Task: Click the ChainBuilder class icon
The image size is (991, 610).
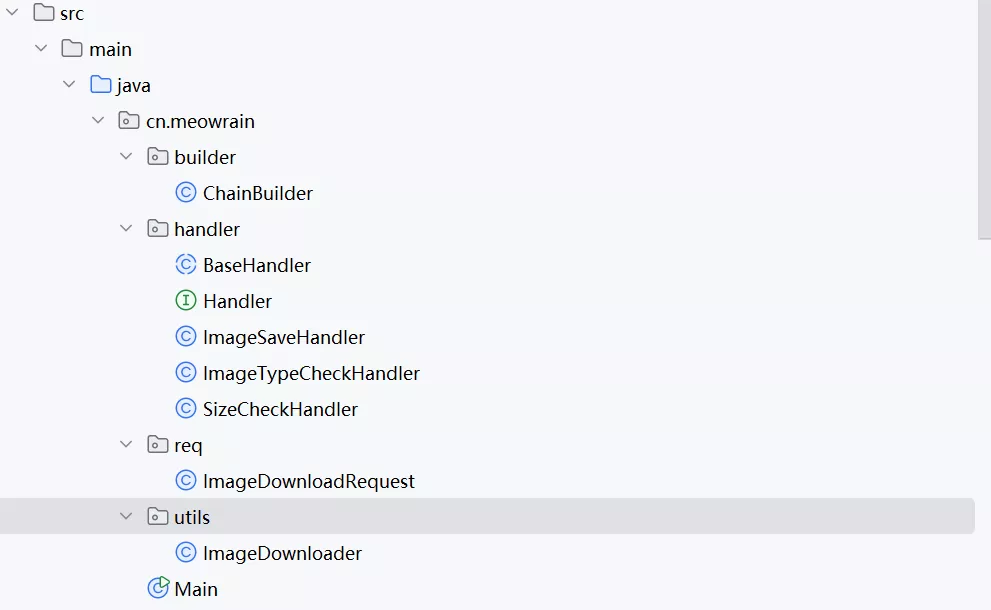Action: pyautogui.click(x=185, y=193)
